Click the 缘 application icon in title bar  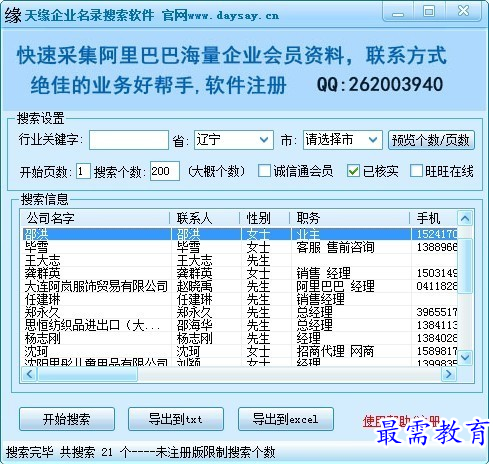[13, 15]
